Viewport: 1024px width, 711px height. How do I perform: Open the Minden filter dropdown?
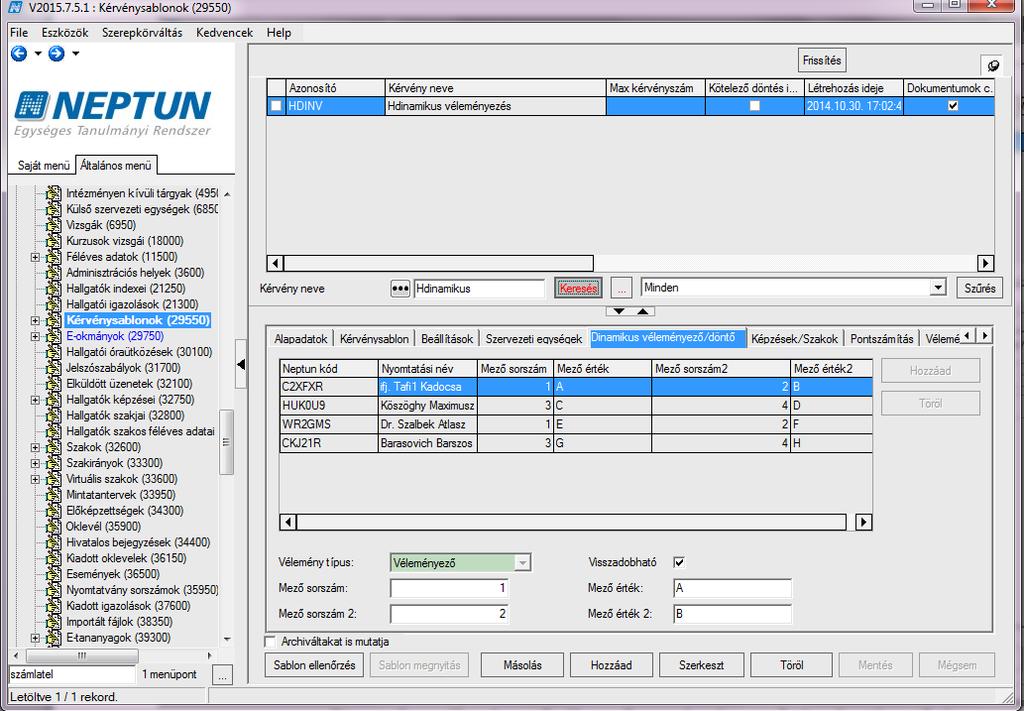click(938, 287)
